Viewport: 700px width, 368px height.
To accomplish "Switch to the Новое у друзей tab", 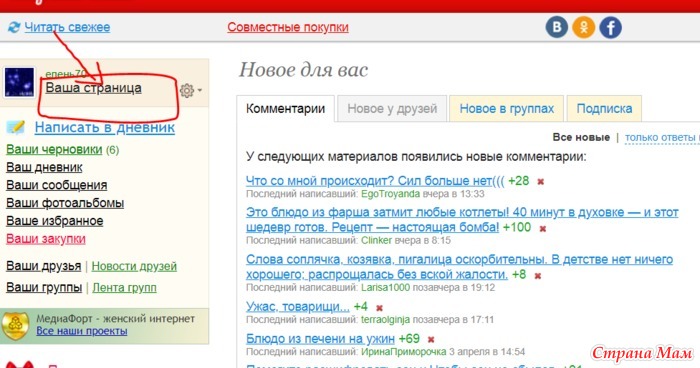I will point(392,109).
